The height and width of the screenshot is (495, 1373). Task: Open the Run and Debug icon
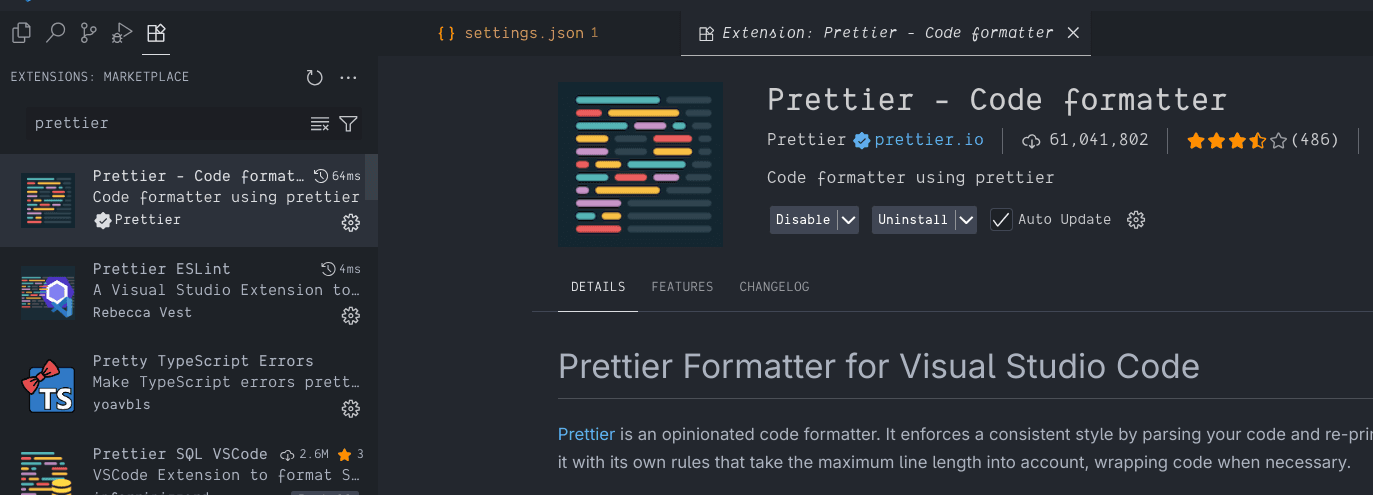tap(122, 33)
